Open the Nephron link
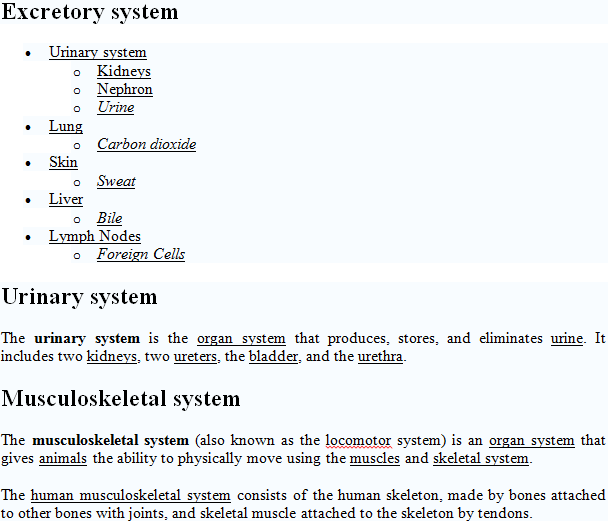Viewport: 609px width, 521px height. 125,89
